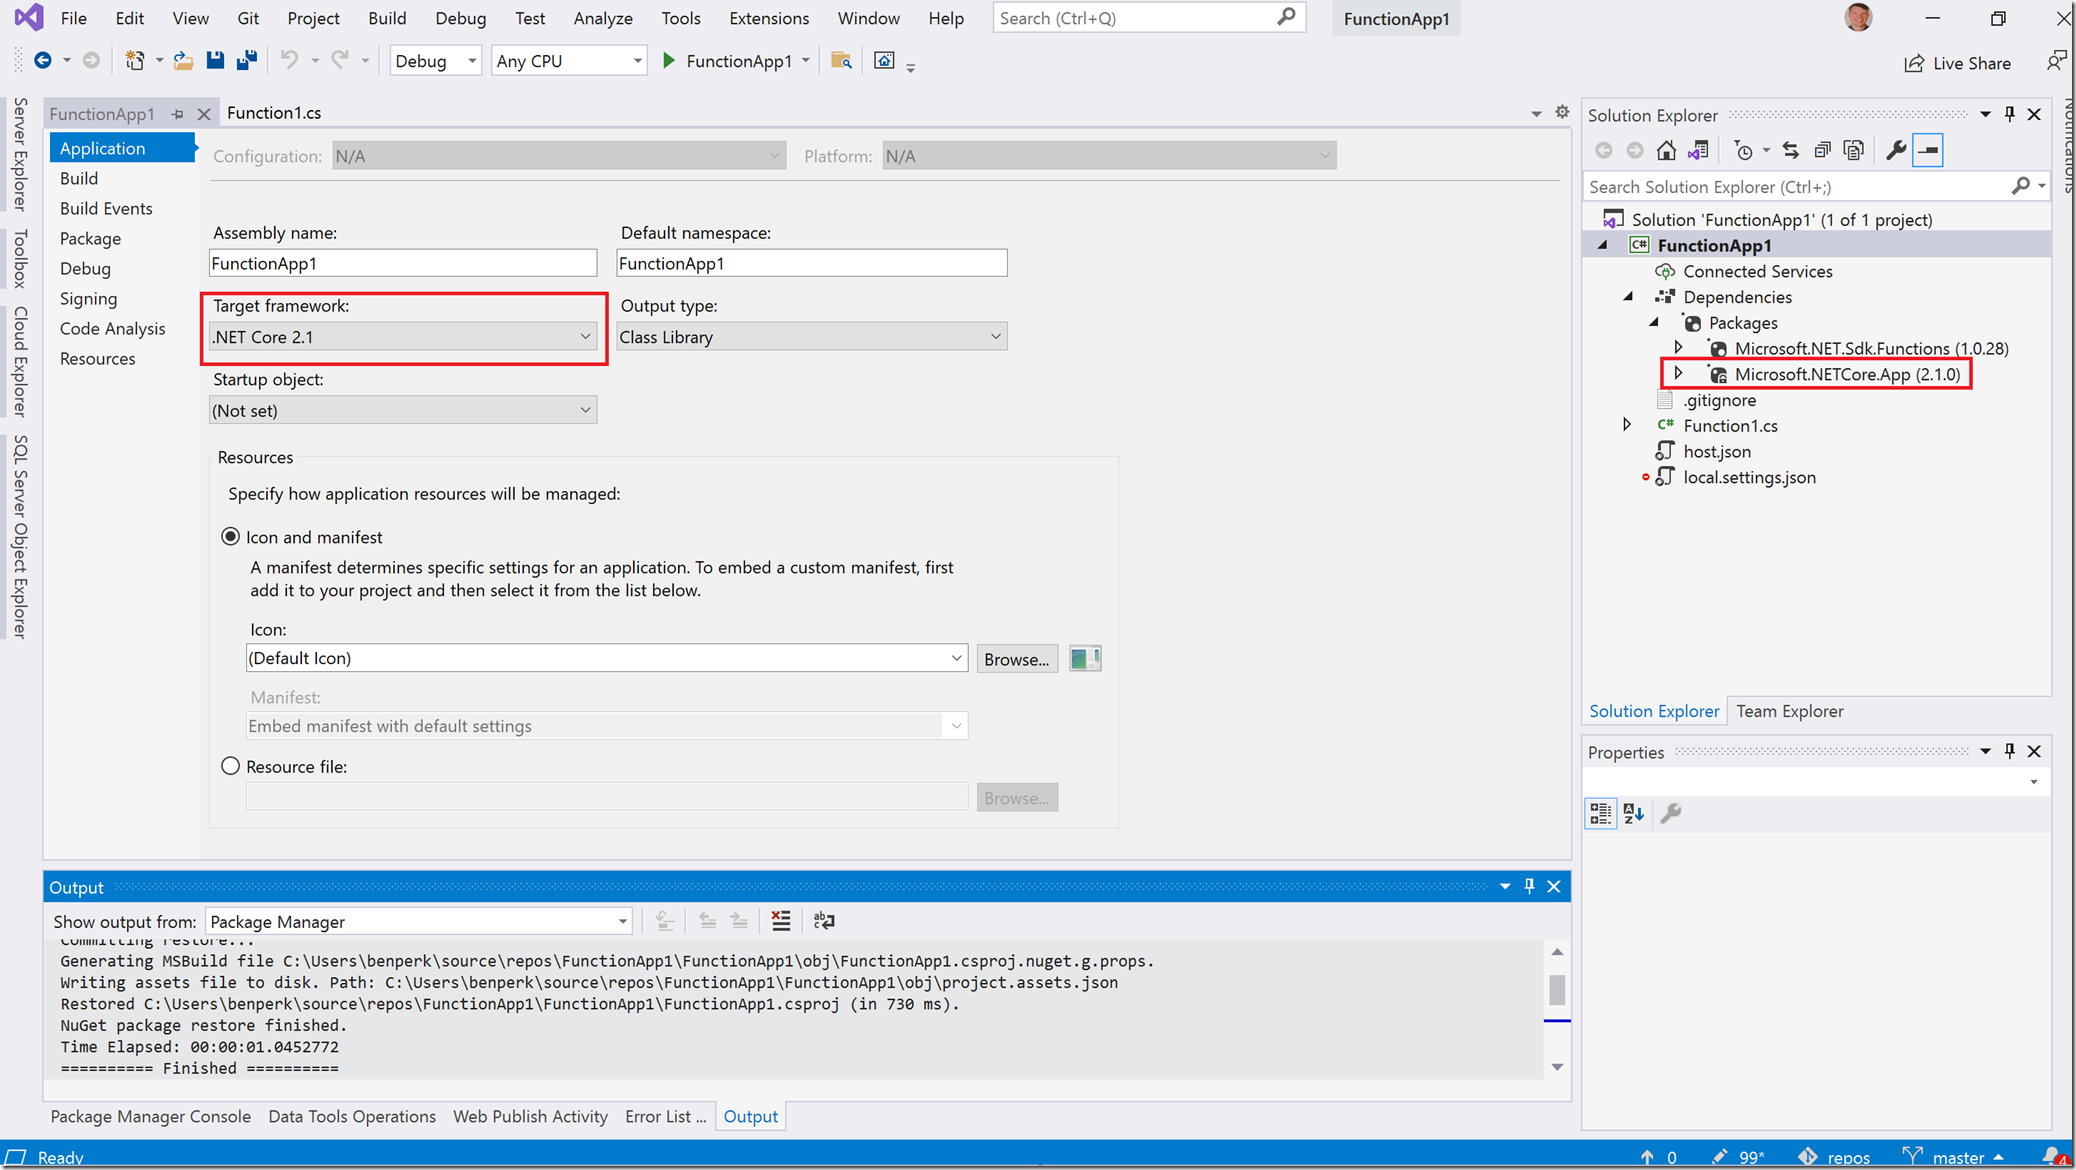Save the current file
The image size is (2076, 1170).
click(215, 61)
